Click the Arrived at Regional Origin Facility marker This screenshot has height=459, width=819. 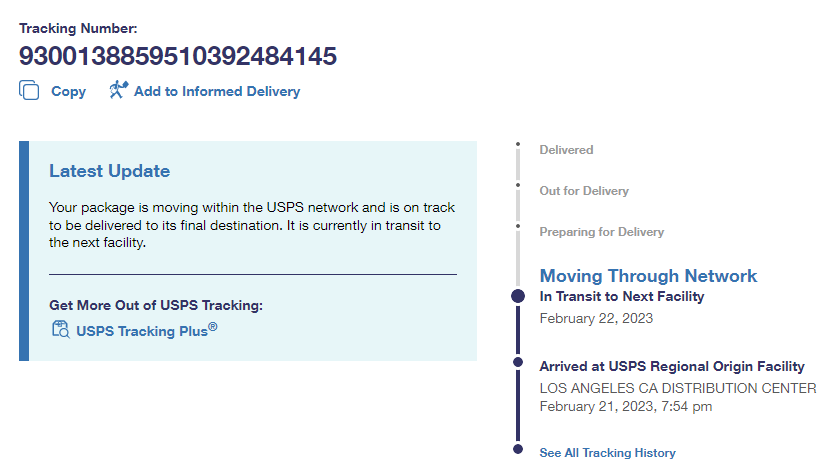point(518,361)
